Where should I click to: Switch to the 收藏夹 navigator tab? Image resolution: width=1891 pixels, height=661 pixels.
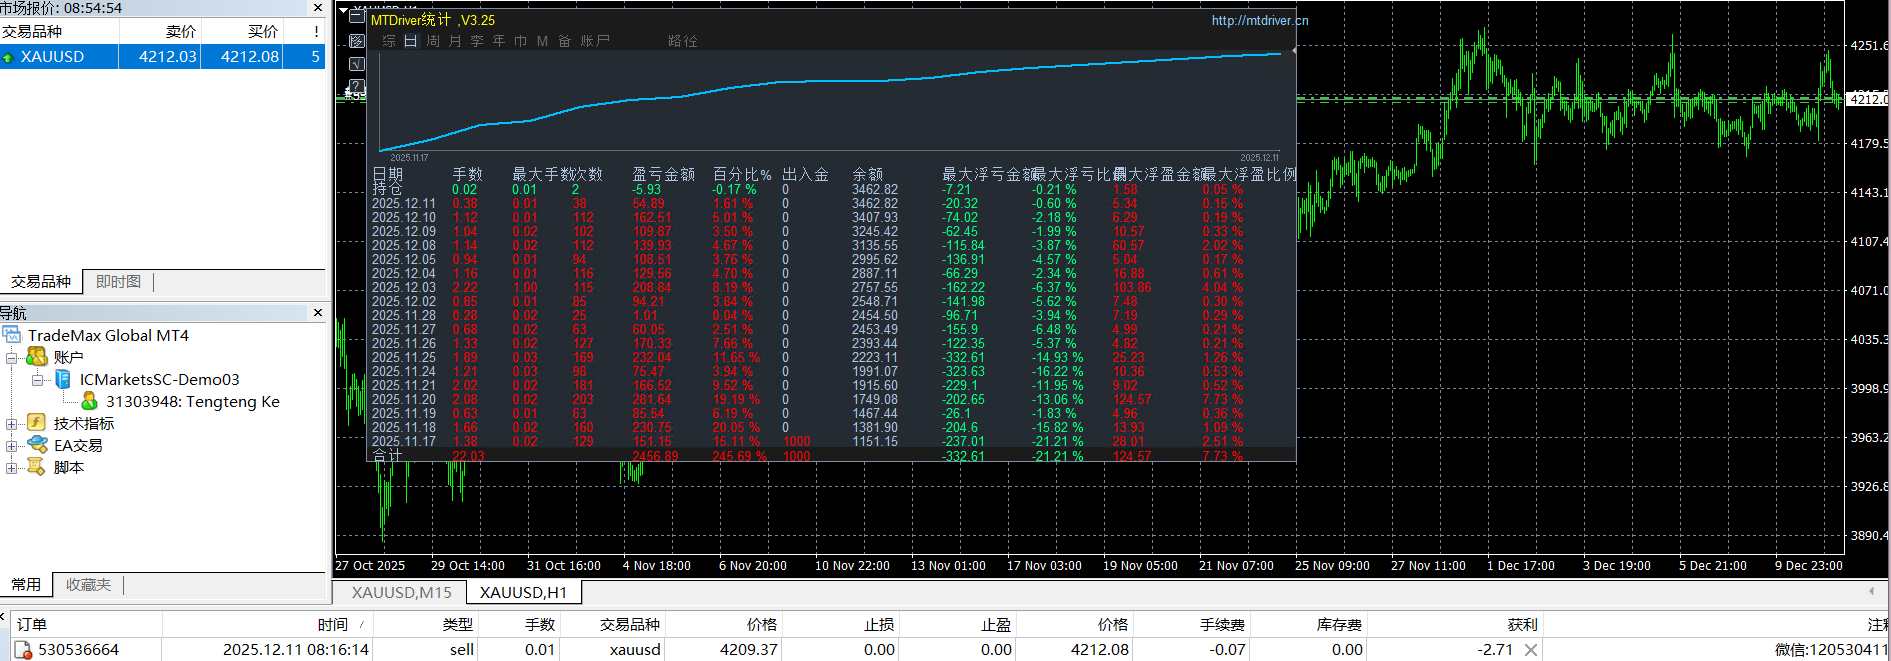88,585
